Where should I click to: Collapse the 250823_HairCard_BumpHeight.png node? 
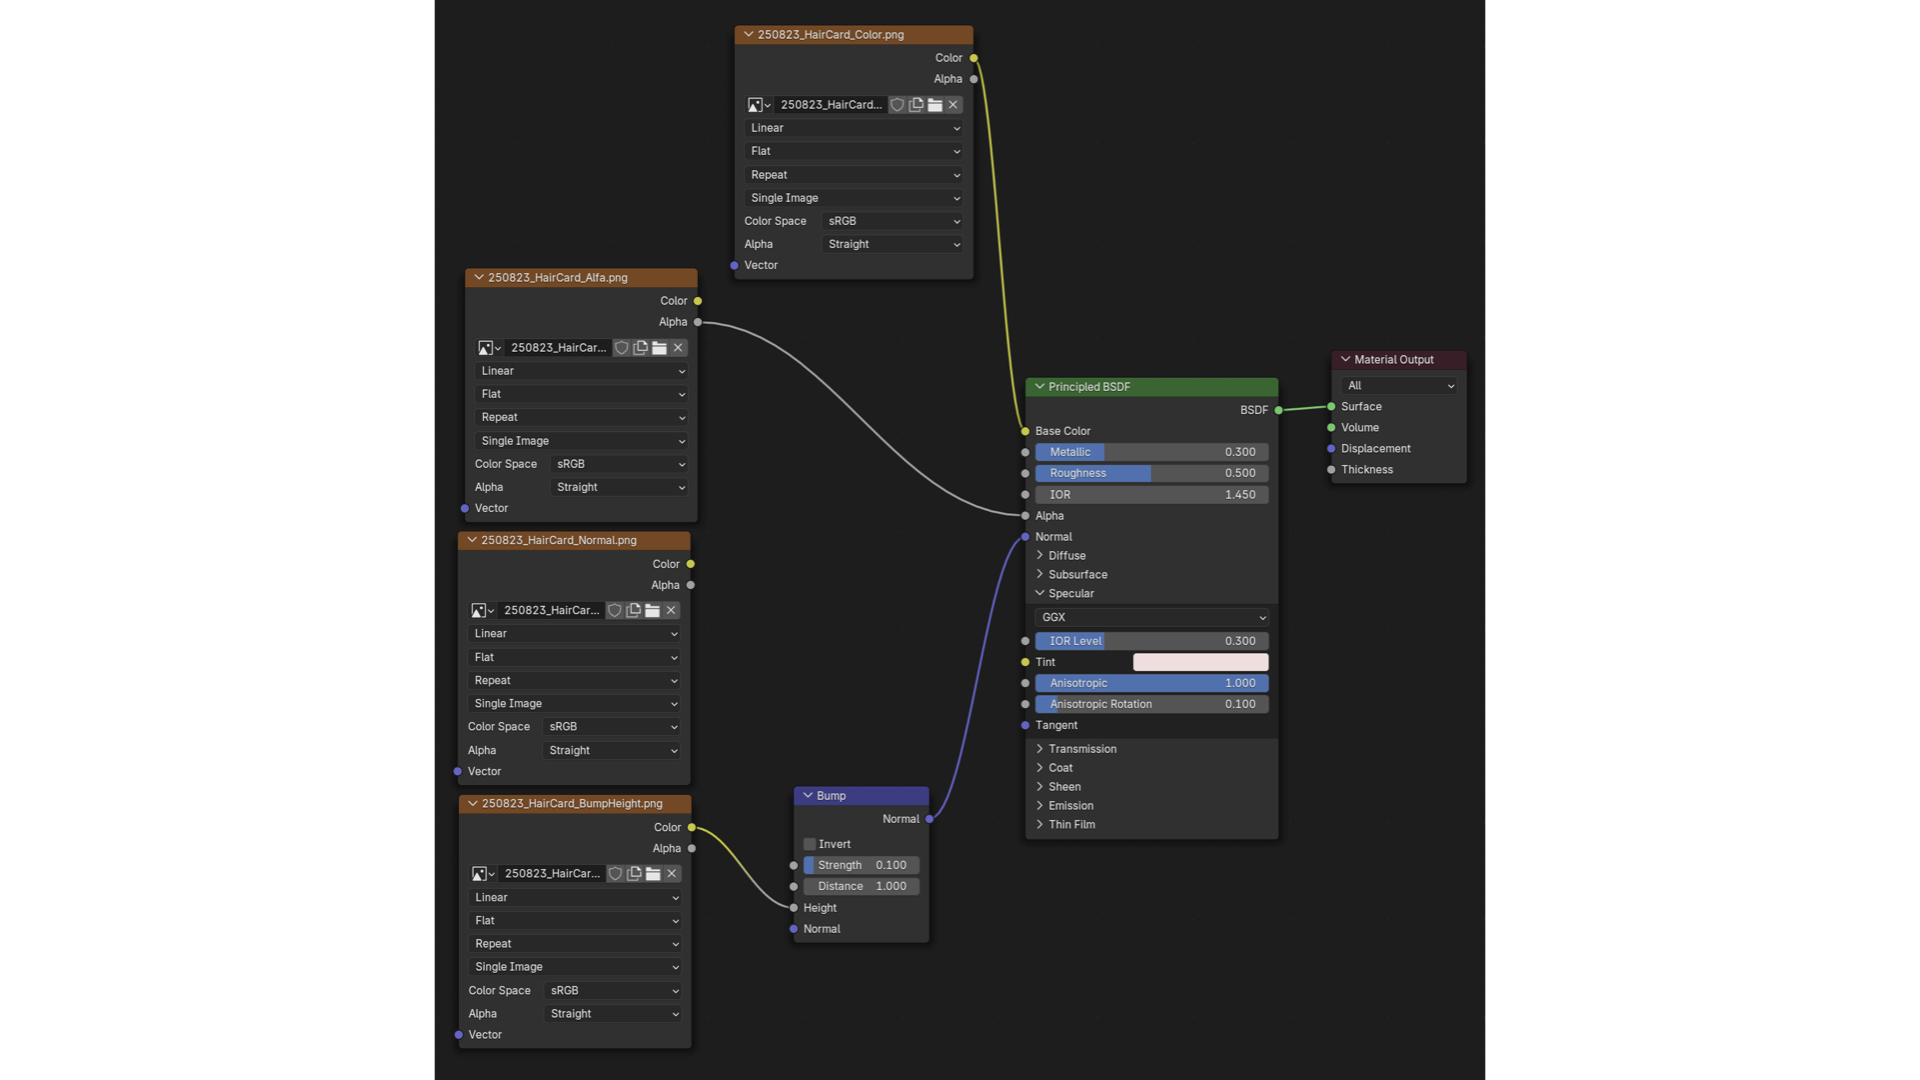[x=473, y=804]
